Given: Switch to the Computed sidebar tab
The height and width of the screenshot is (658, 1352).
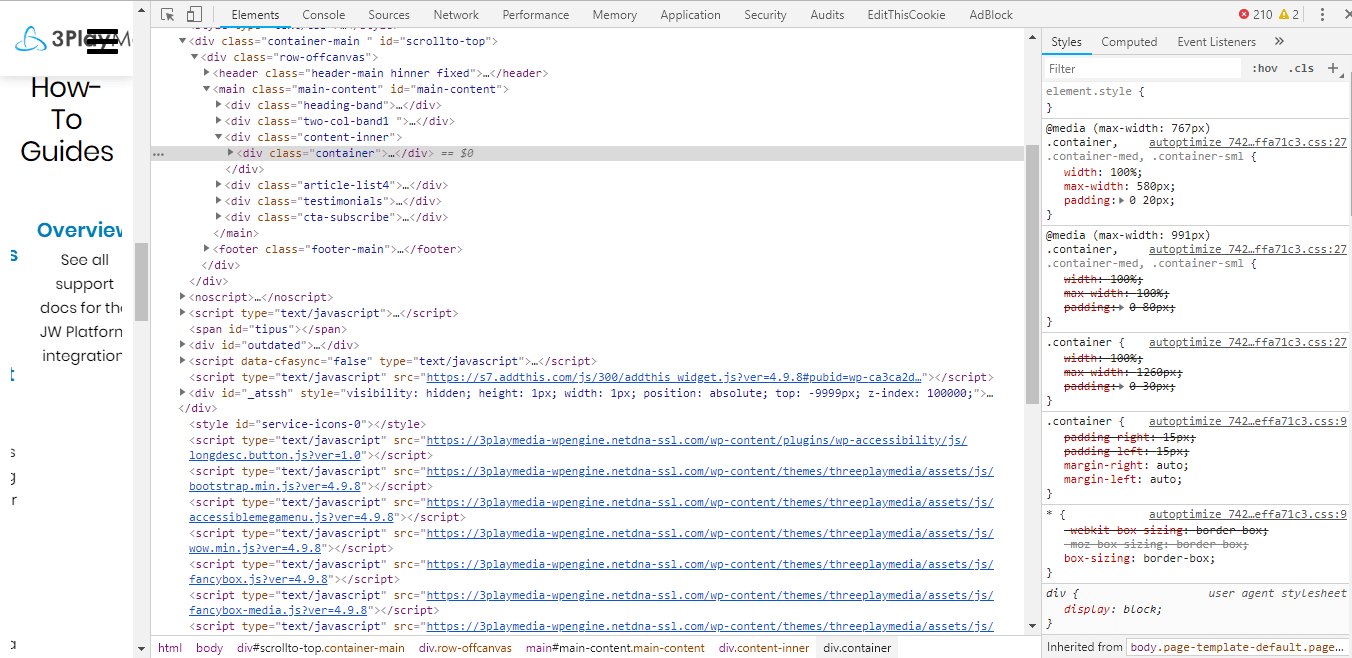Looking at the screenshot, I should [x=1129, y=42].
